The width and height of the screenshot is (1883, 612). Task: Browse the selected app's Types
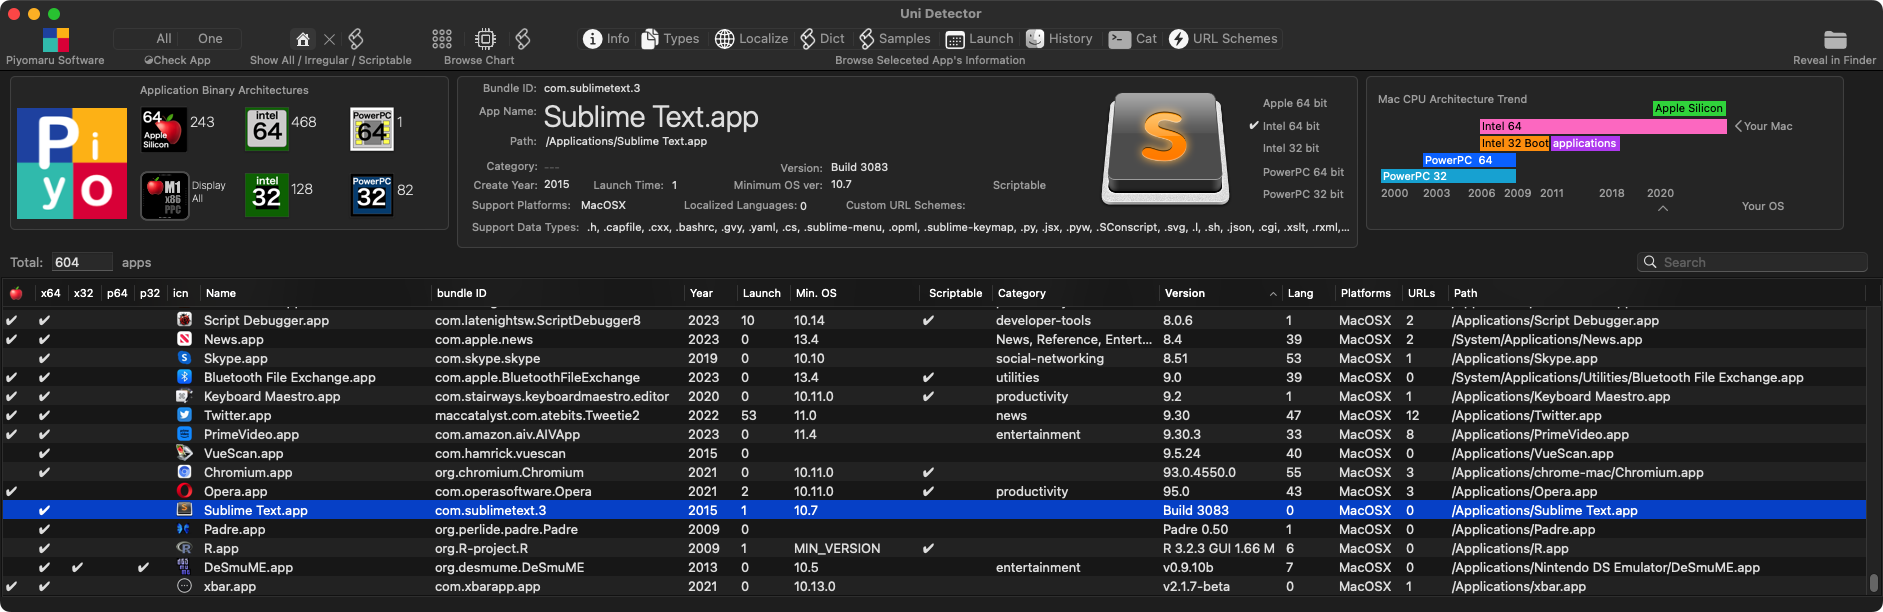670,39
